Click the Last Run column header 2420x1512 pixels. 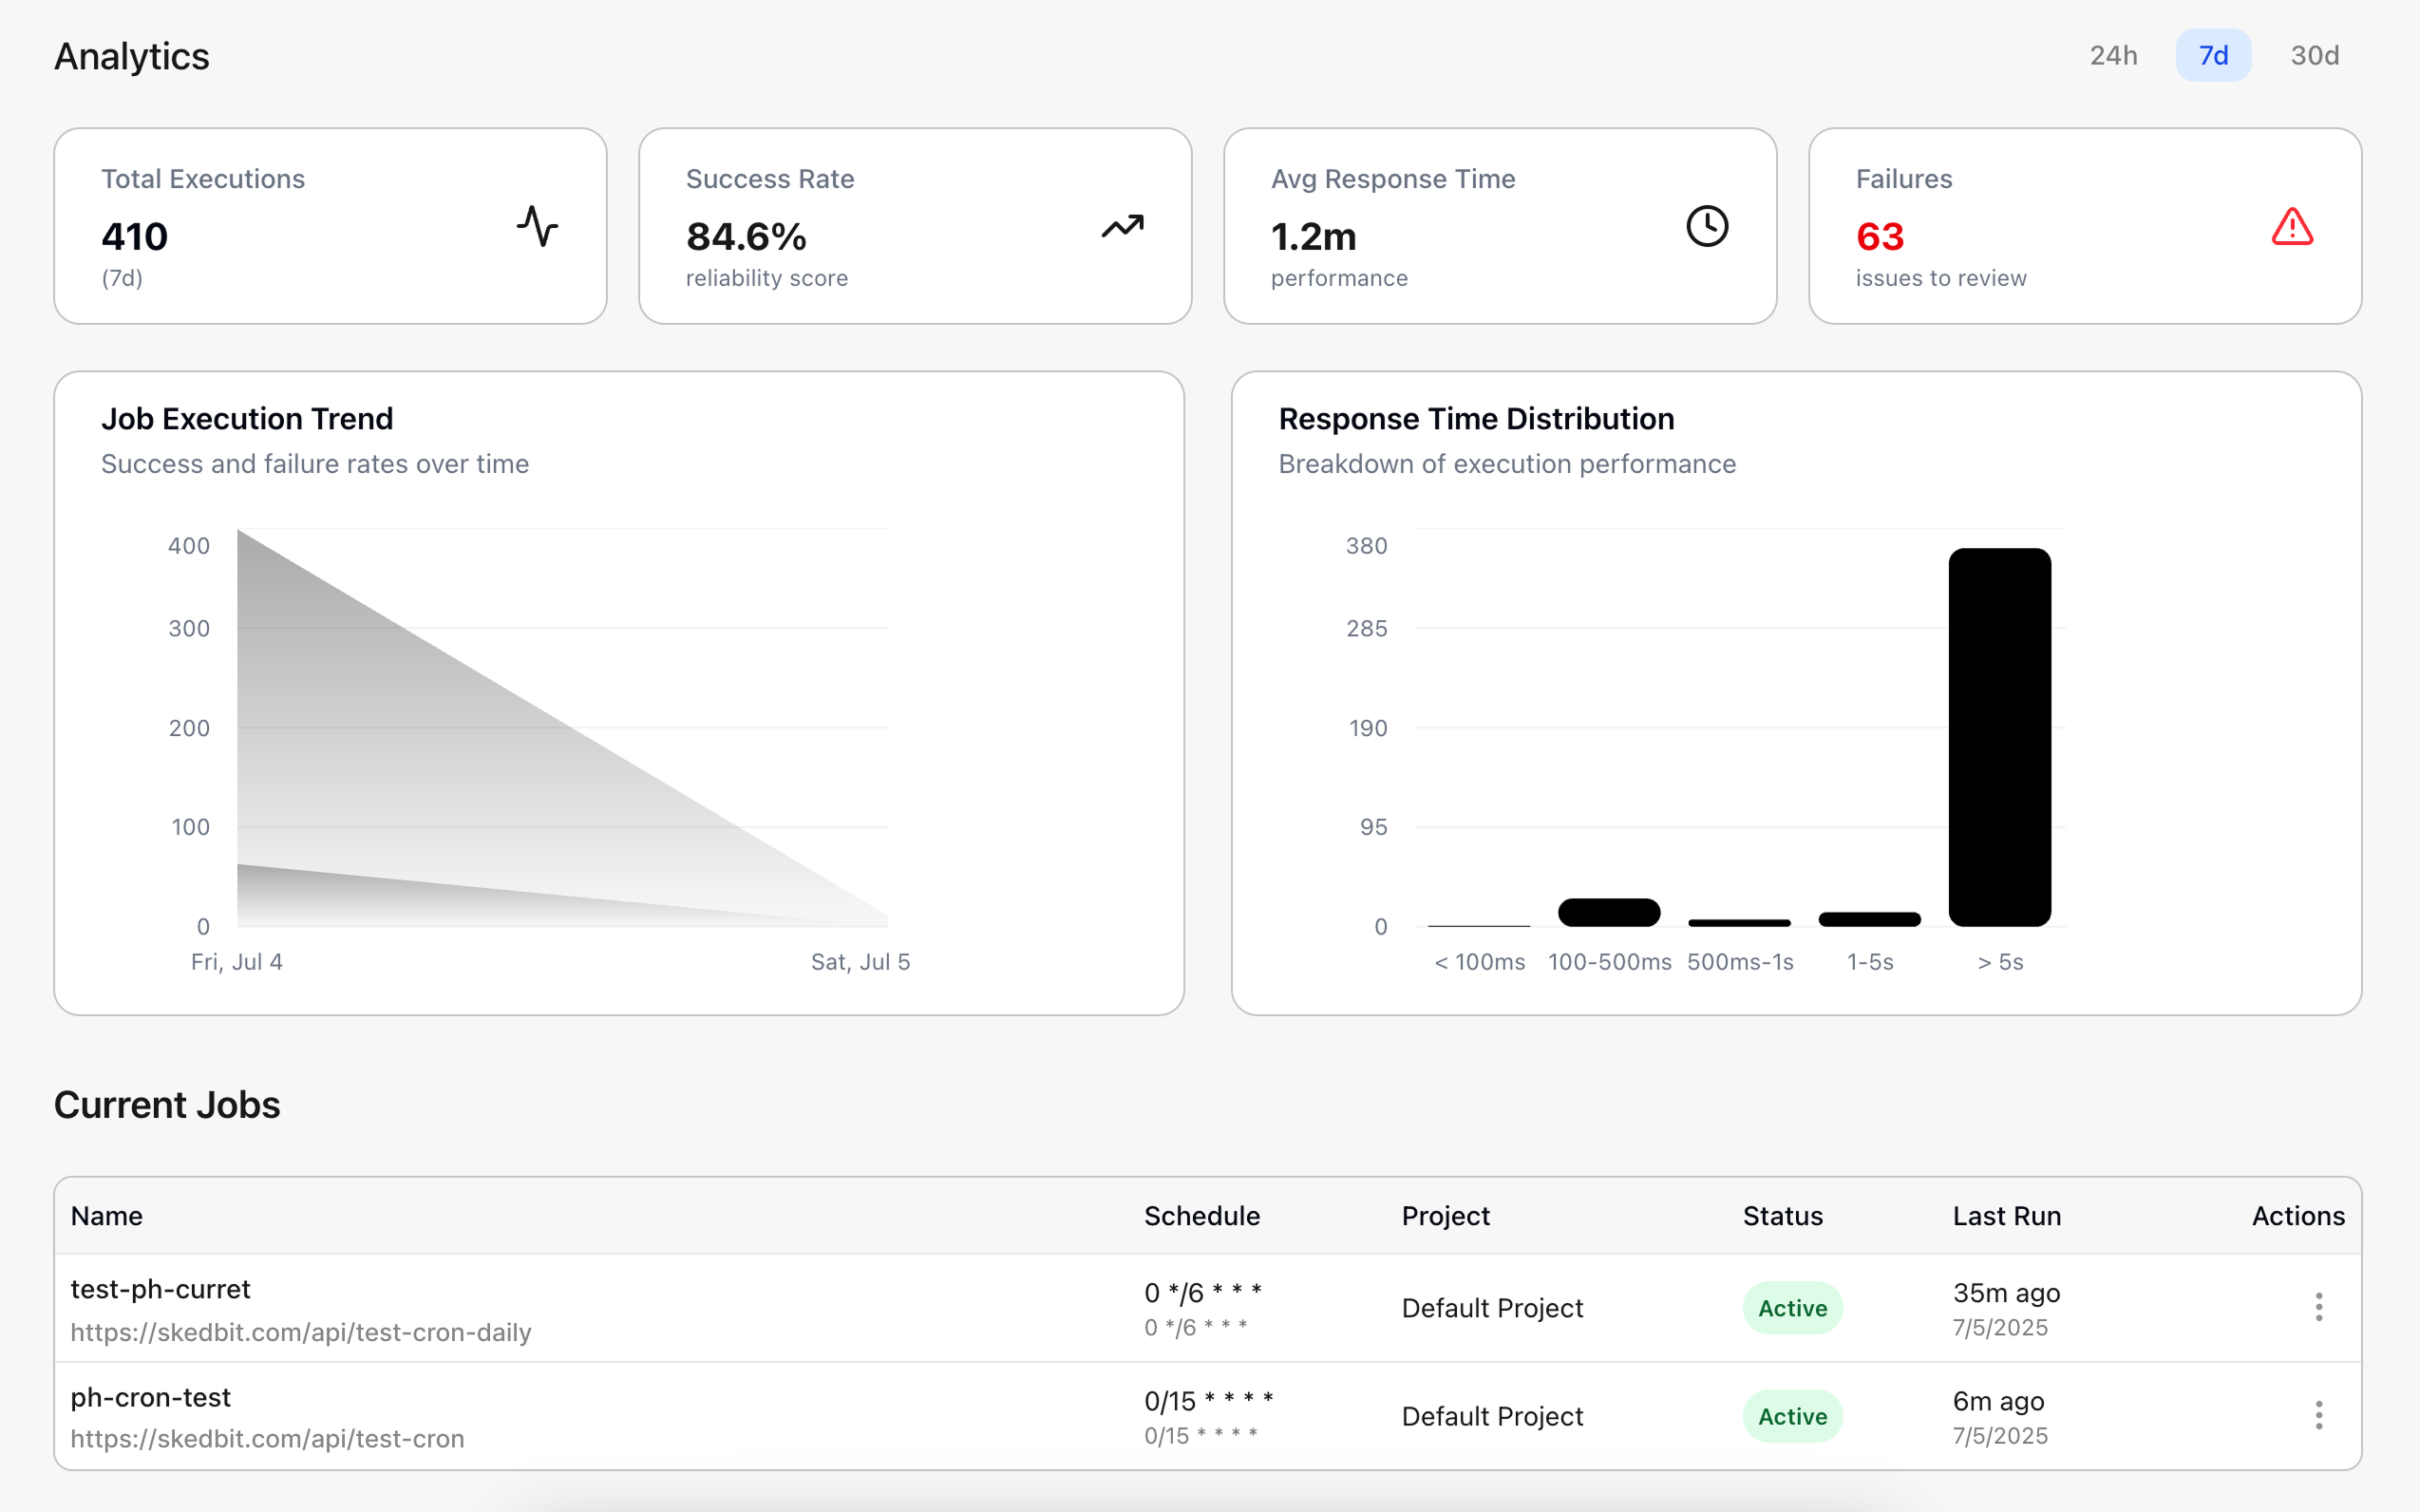click(x=2006, y=1216)
